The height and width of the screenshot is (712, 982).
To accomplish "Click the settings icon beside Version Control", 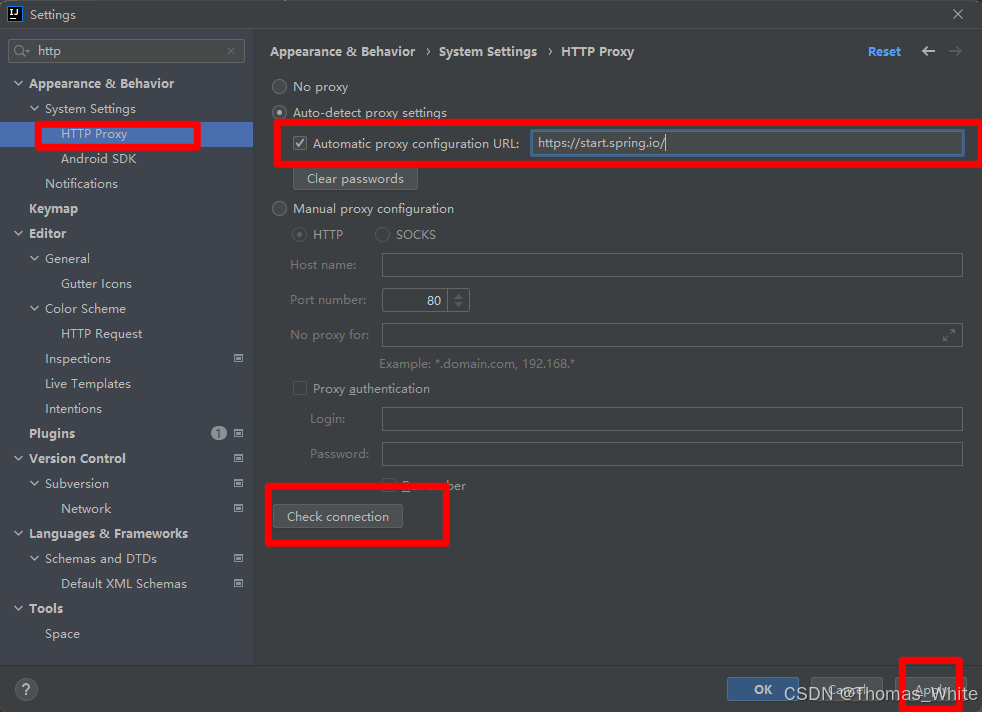I will click(x=237, y=458).
